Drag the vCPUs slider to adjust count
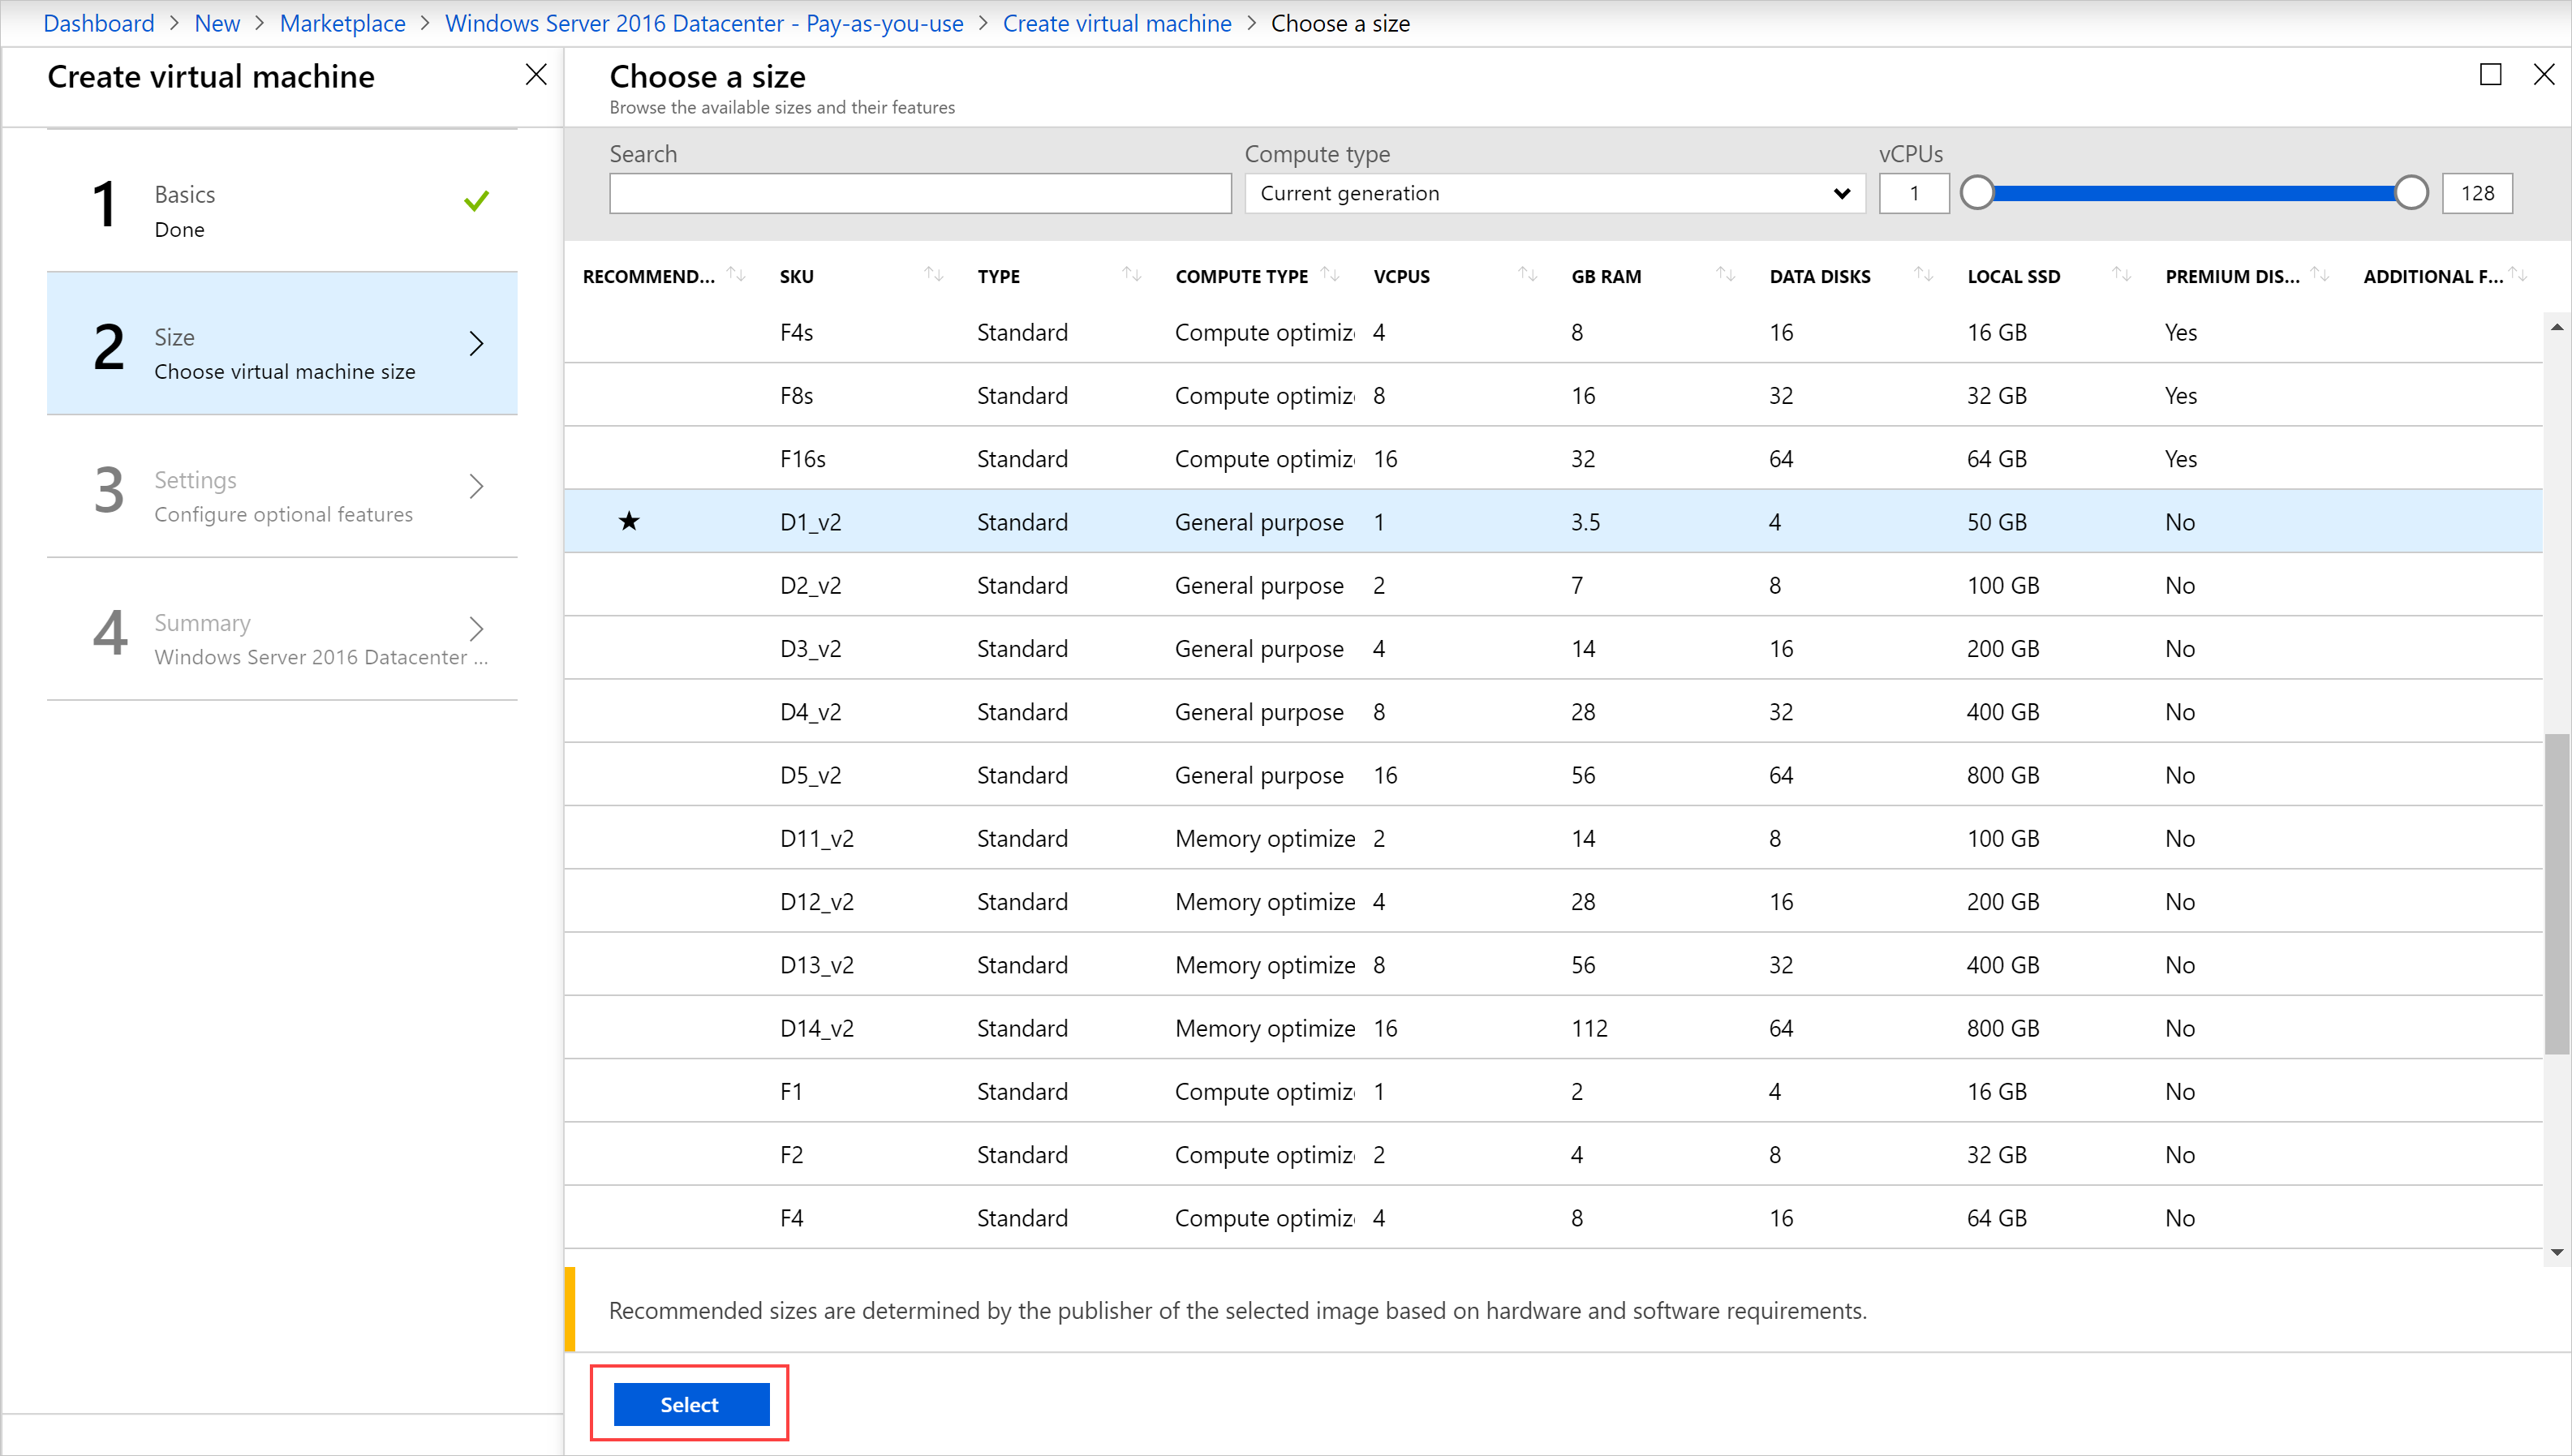The height and width of the screenshot is (1456, 2572). click(1978, 192)
